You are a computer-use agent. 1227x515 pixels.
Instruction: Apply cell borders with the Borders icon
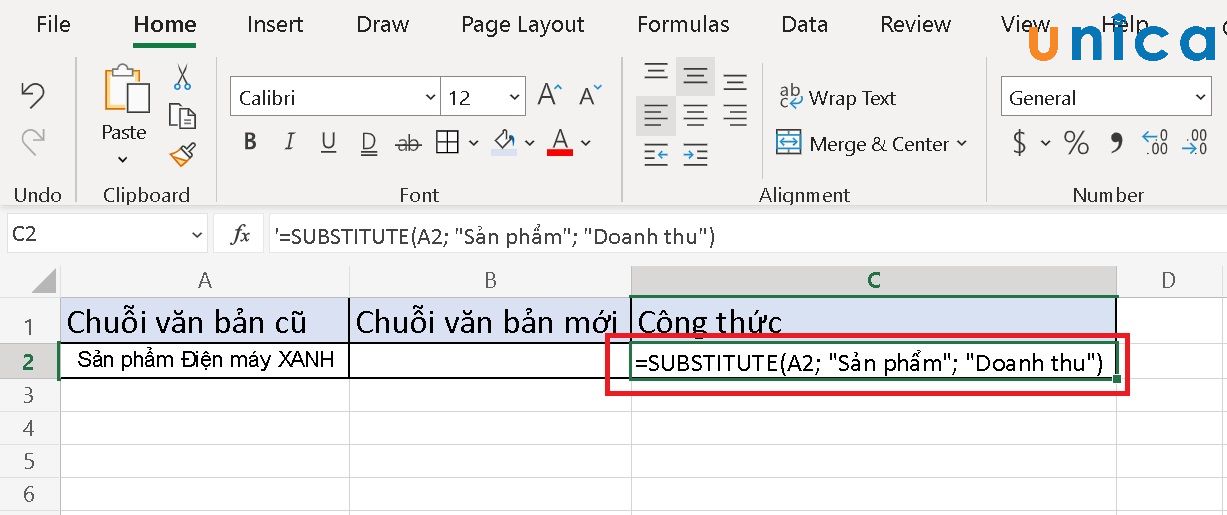pyautogui.click(x=447, y=143)
